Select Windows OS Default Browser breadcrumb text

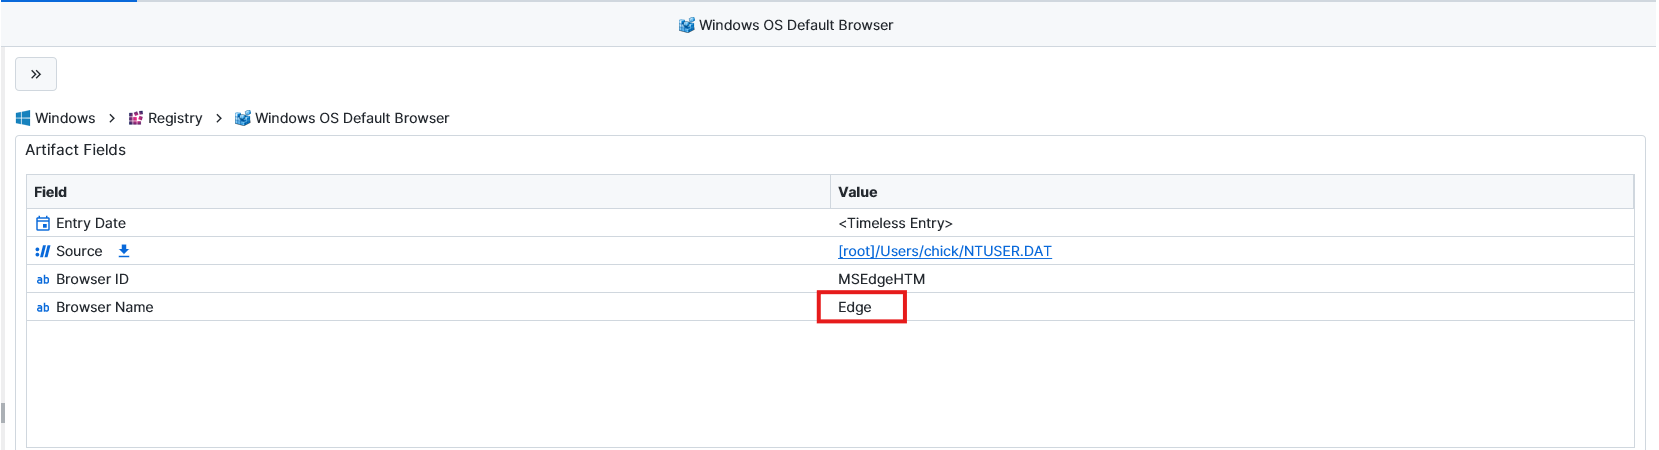tap(352, 118)
